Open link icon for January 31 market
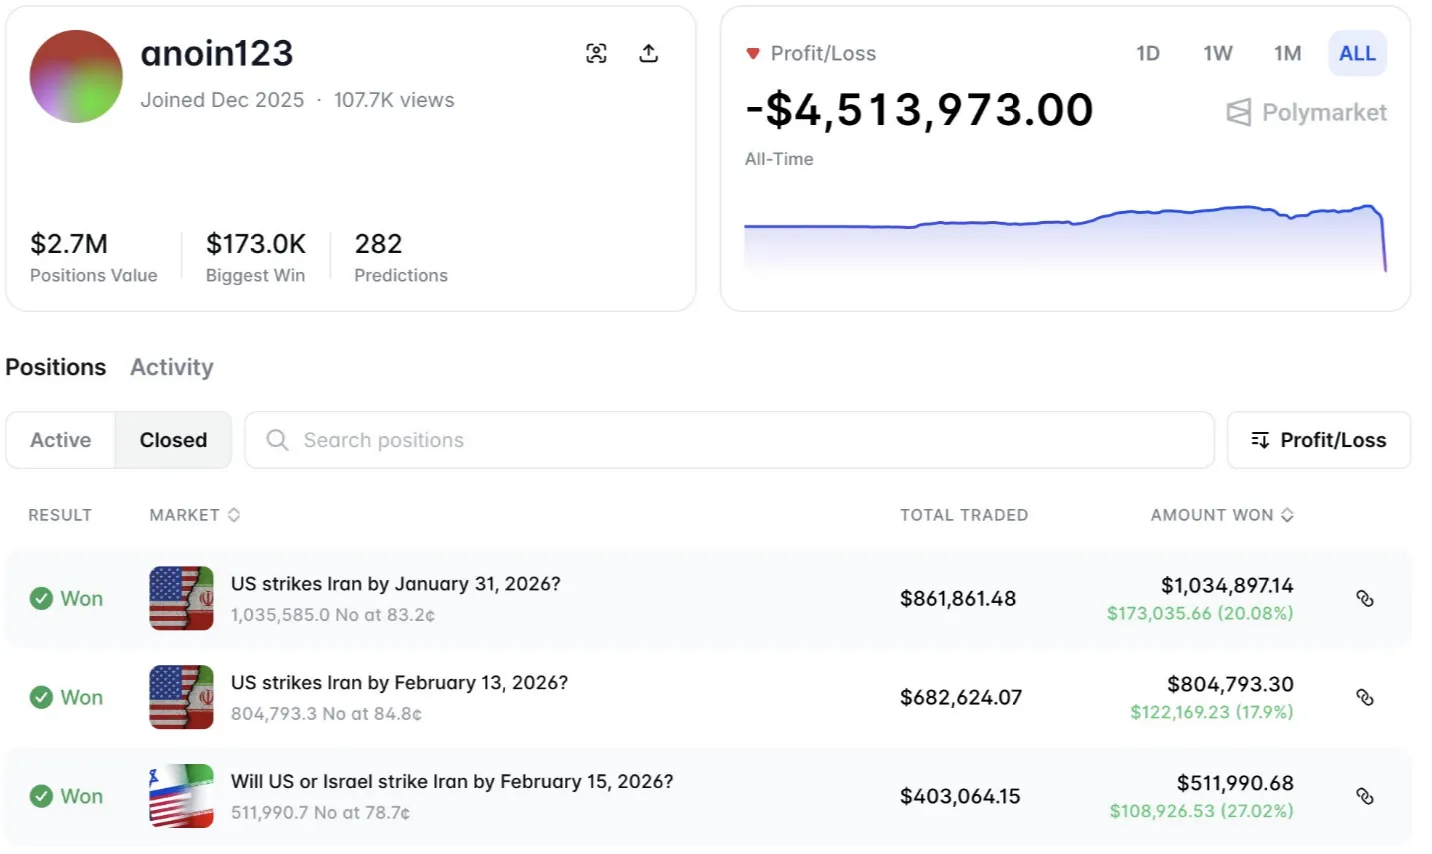This screenshot has height=854, width=1432. [1364, 598]
